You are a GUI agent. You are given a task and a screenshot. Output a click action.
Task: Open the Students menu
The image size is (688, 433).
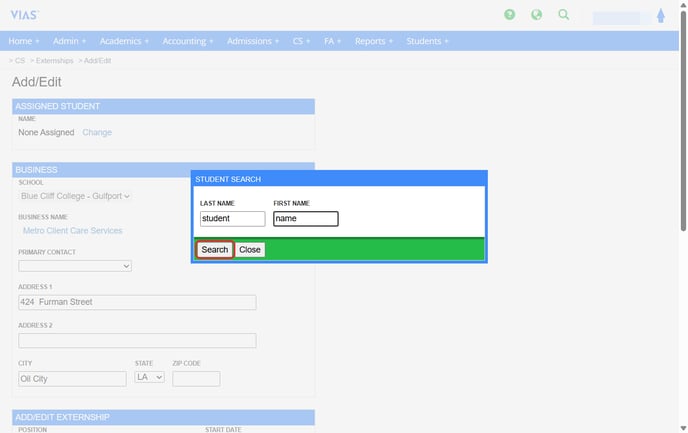point(427,41)
